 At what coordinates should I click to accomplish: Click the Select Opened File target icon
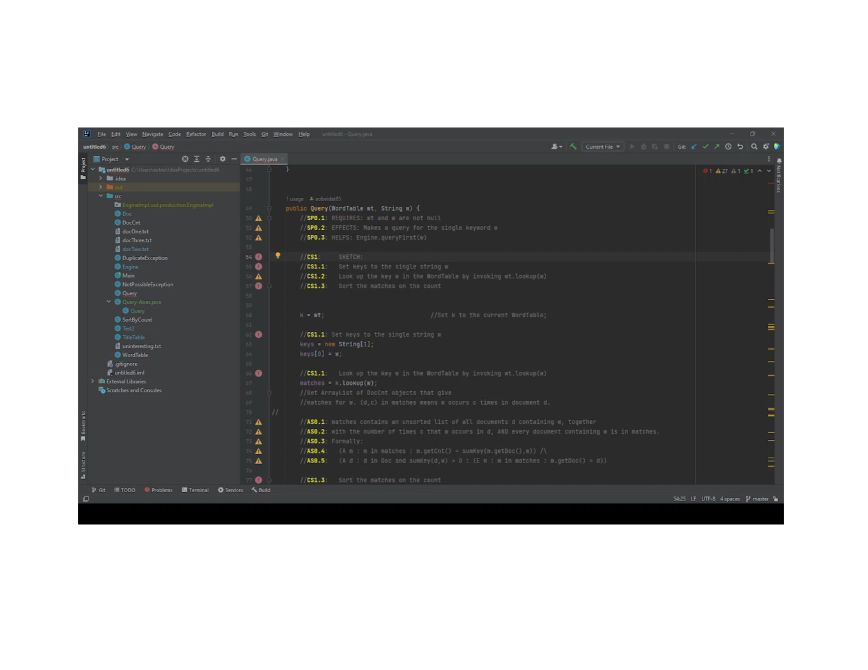(x=185, y=159)
